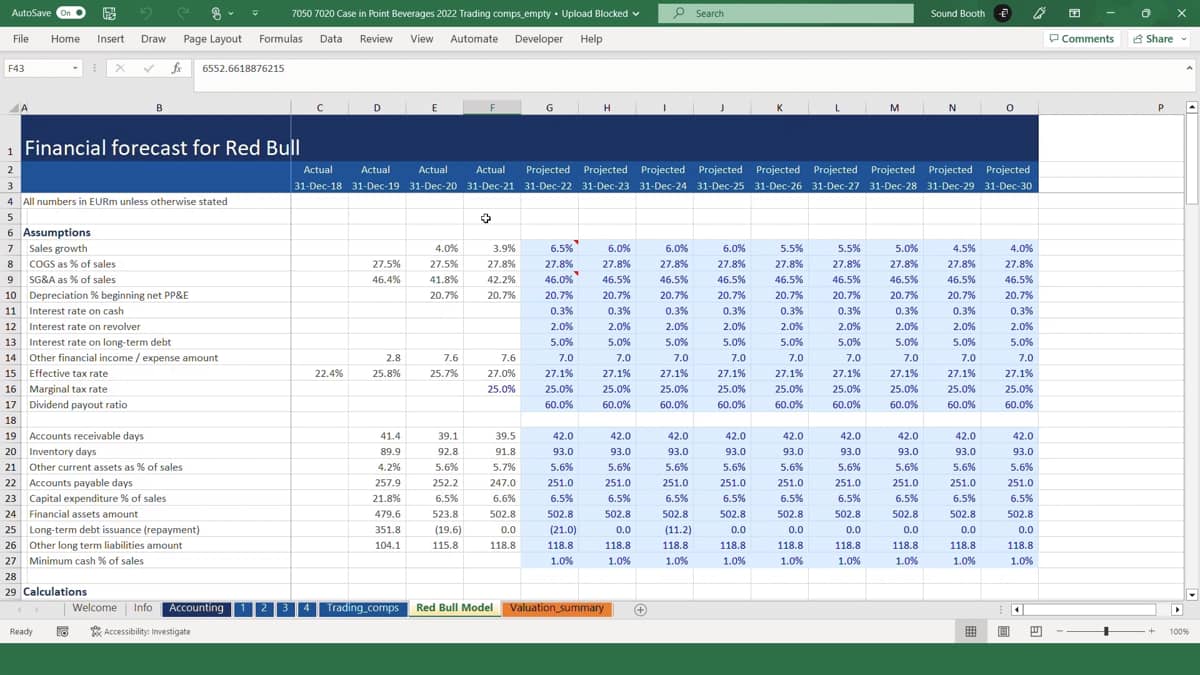Select row 7 header
The height and width of the screenshot is (675, 1200).
point(10,248)
